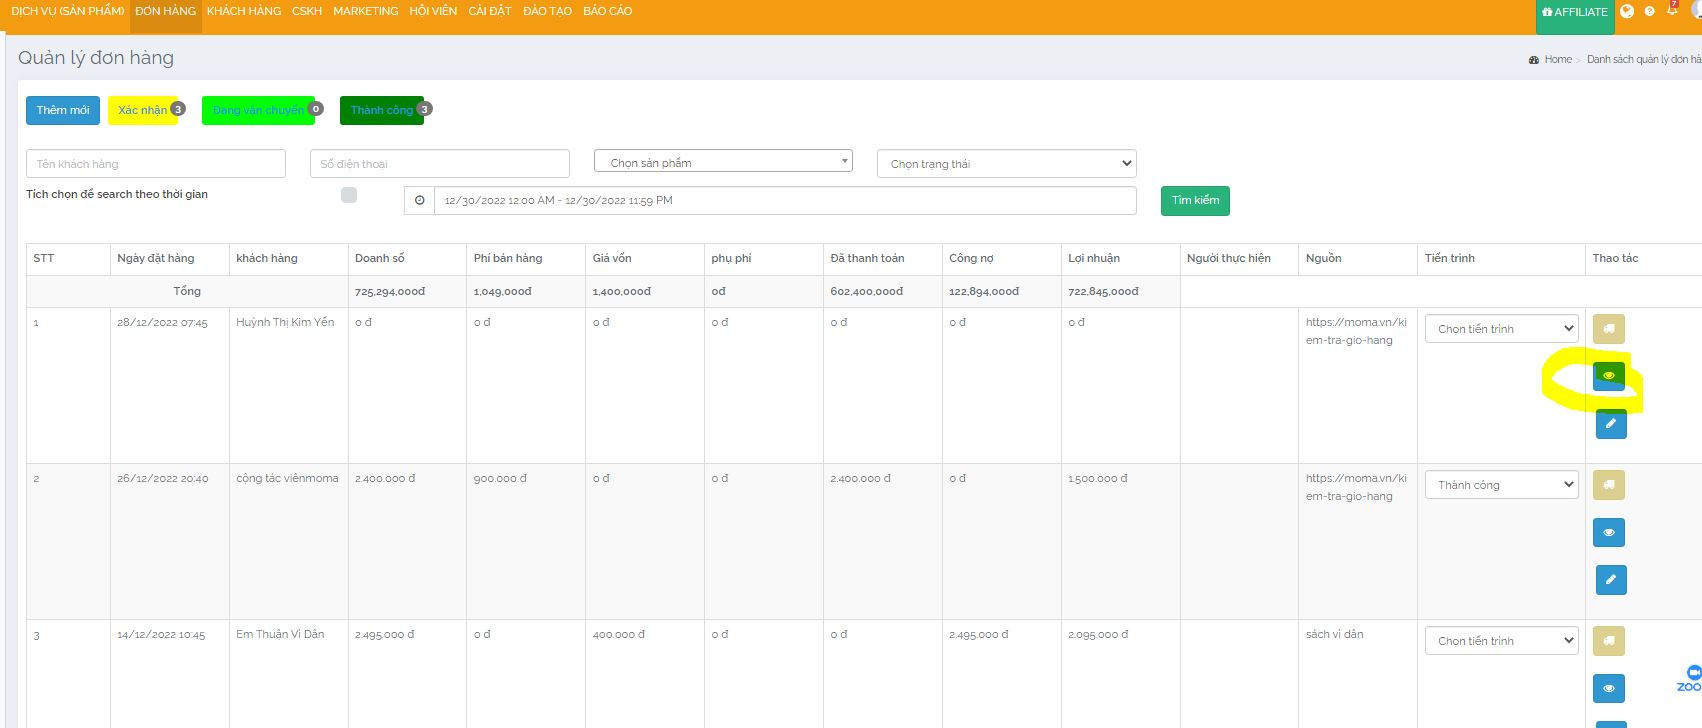Open the KHÁCH HÀNG menu
Screen dimensions: 1702x728
(x=244, y=11)
